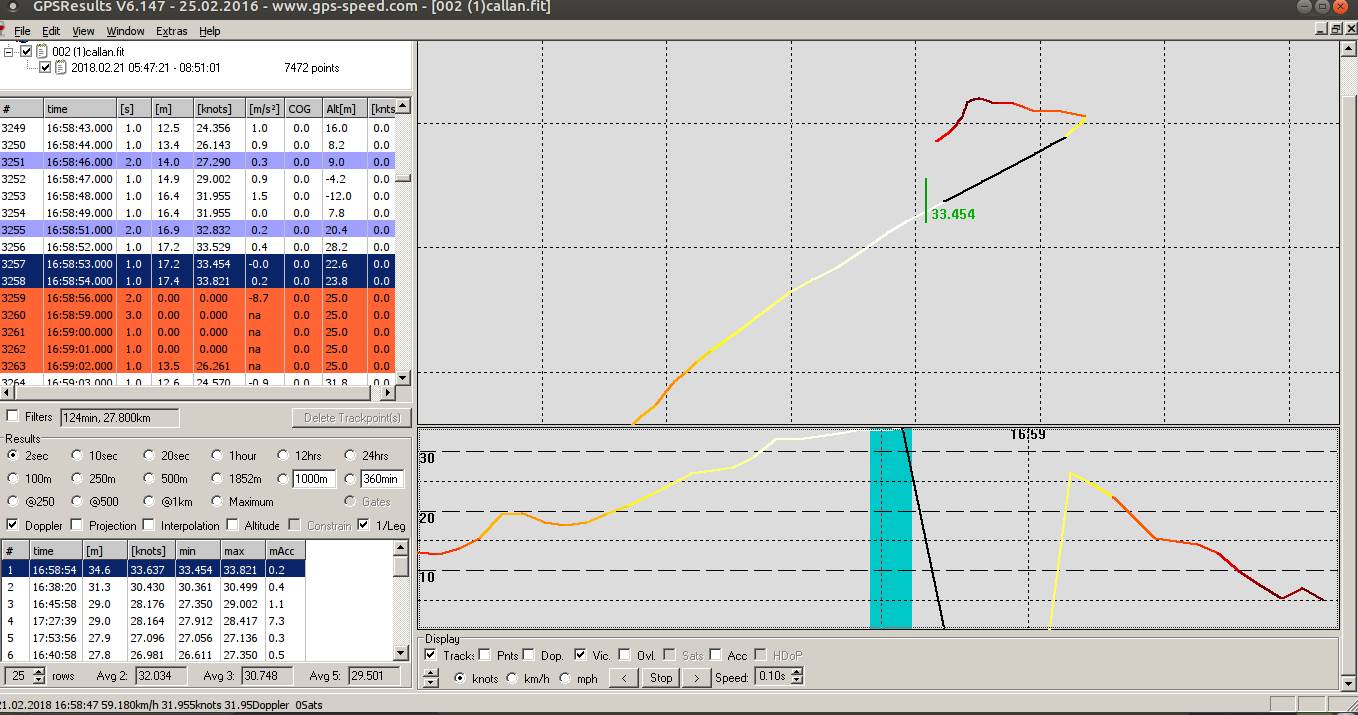The width and height of the screenshot is (1358, 715).
Task: Click the Speed 0.10s spinner arrows
Action: (x=797, y=677)
